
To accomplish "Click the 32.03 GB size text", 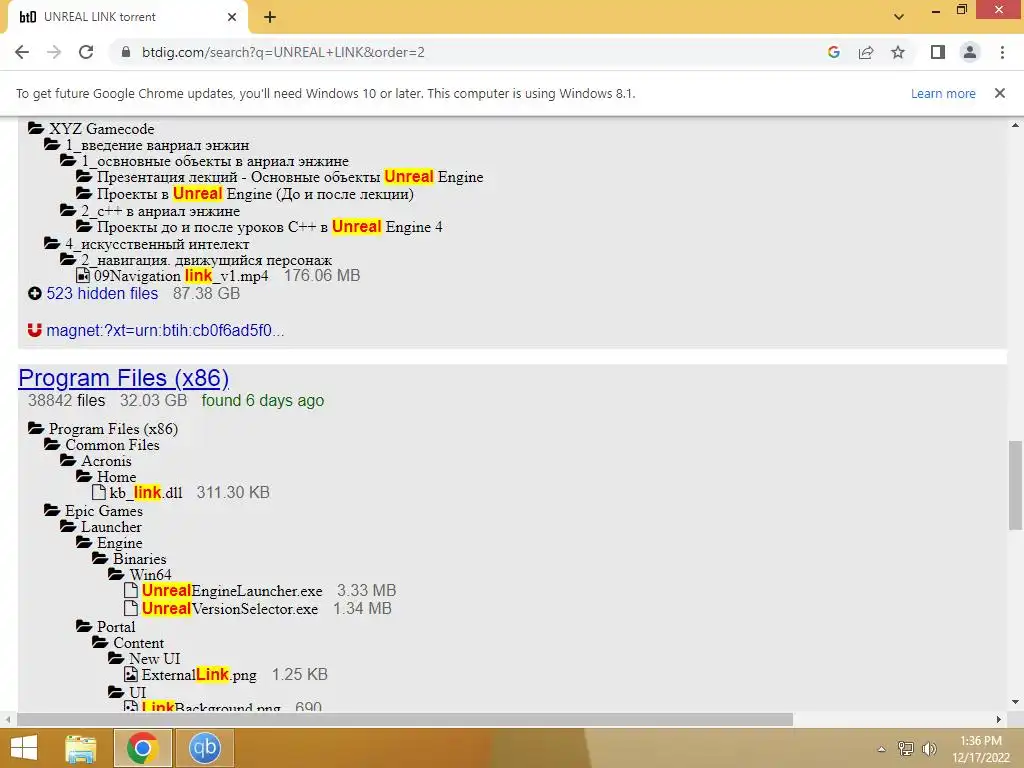I will (x=153, y=400).
